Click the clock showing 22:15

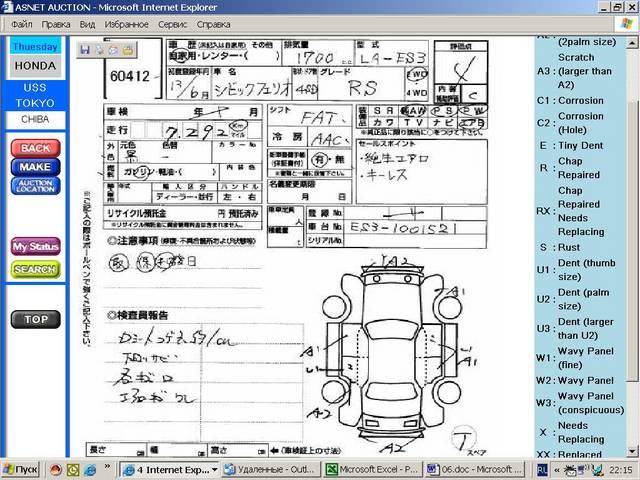[621, 470]
